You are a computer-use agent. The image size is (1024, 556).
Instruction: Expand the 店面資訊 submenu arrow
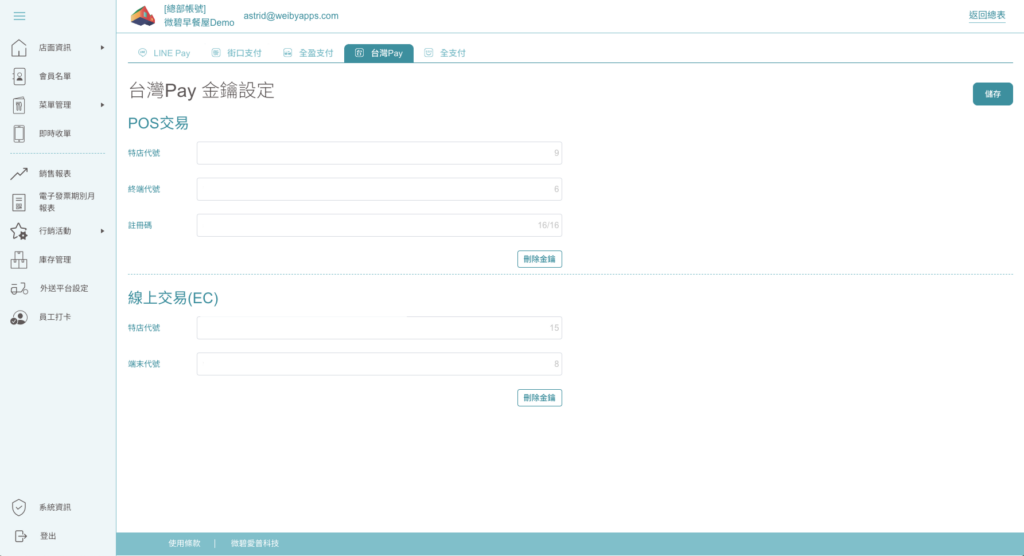pyautogui.click(x=103, y=48)
